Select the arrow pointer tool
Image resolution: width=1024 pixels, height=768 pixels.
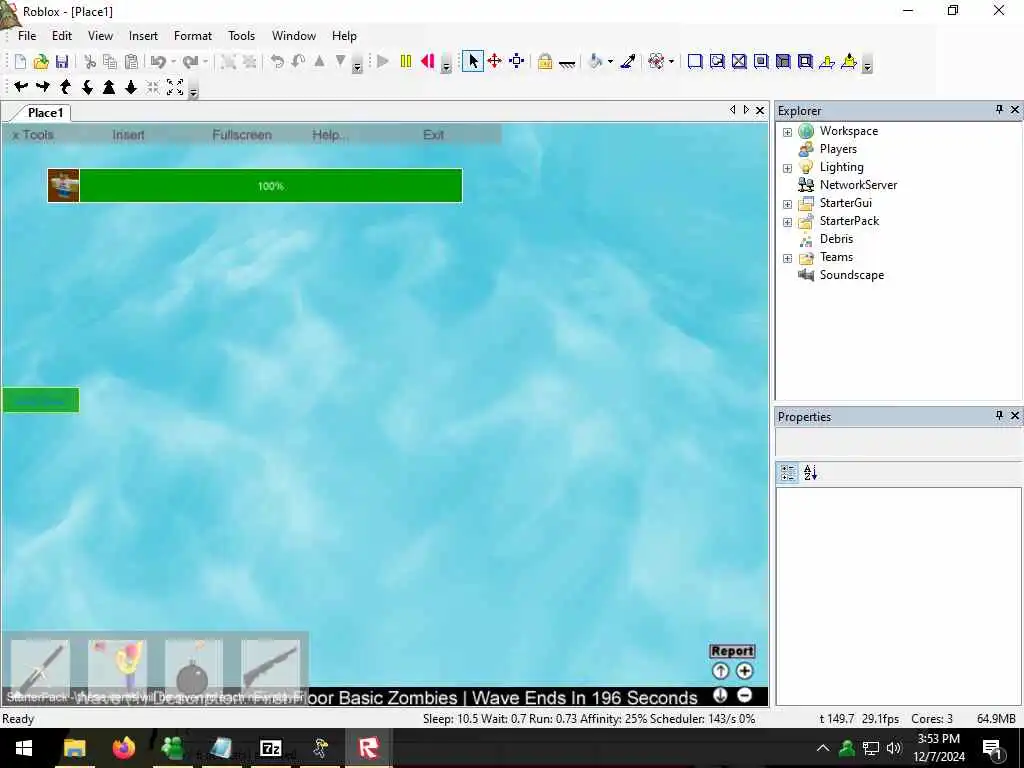(473, 61)
